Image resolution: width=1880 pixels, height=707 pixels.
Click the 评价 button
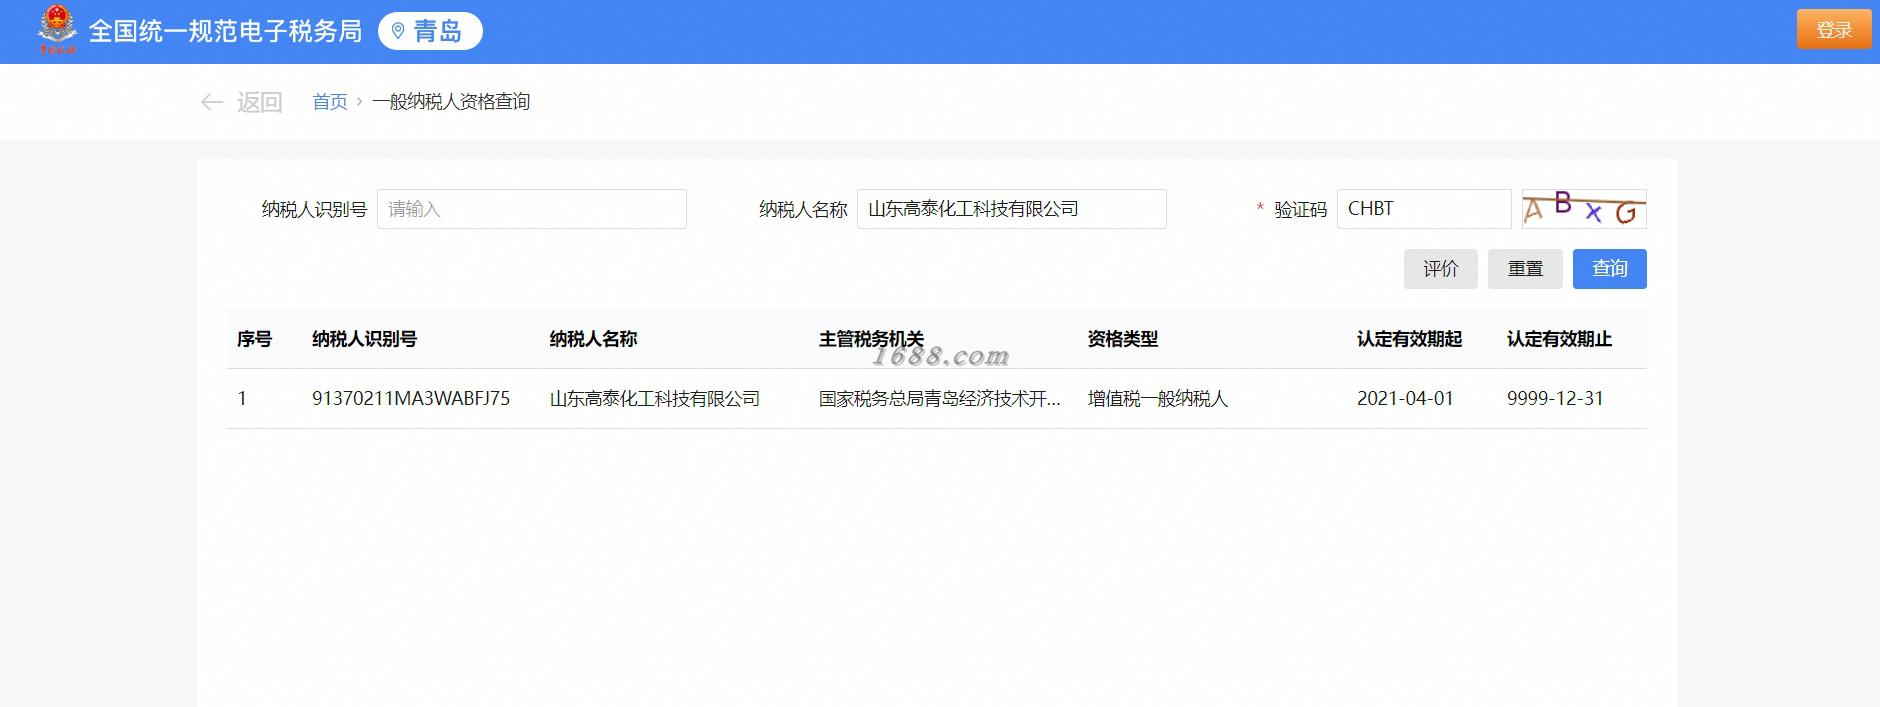click(1441, 269)
